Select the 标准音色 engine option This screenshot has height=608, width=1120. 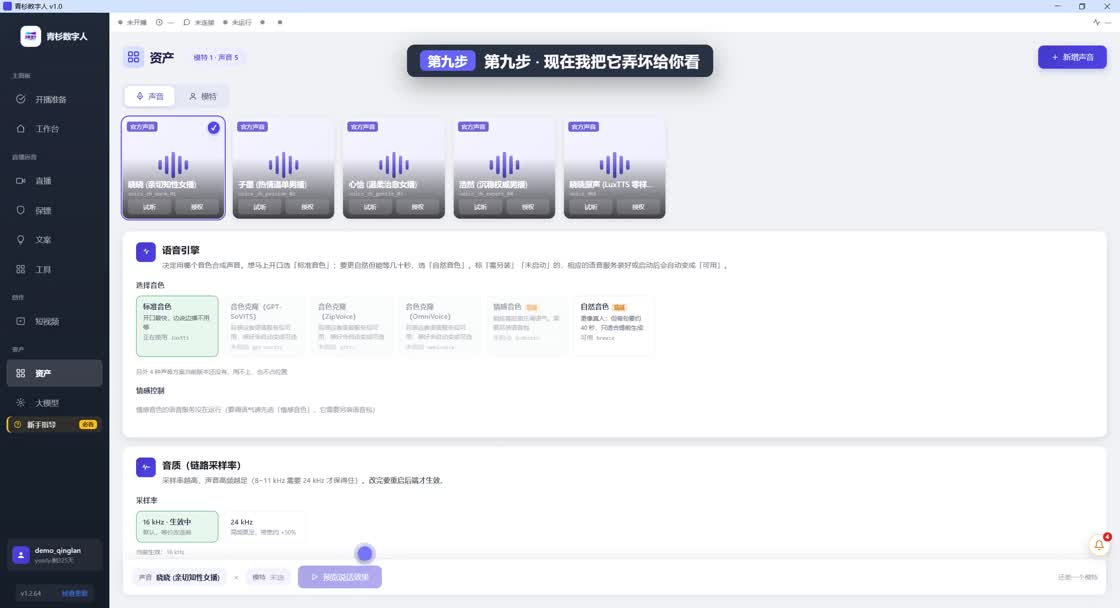(177, 326)
